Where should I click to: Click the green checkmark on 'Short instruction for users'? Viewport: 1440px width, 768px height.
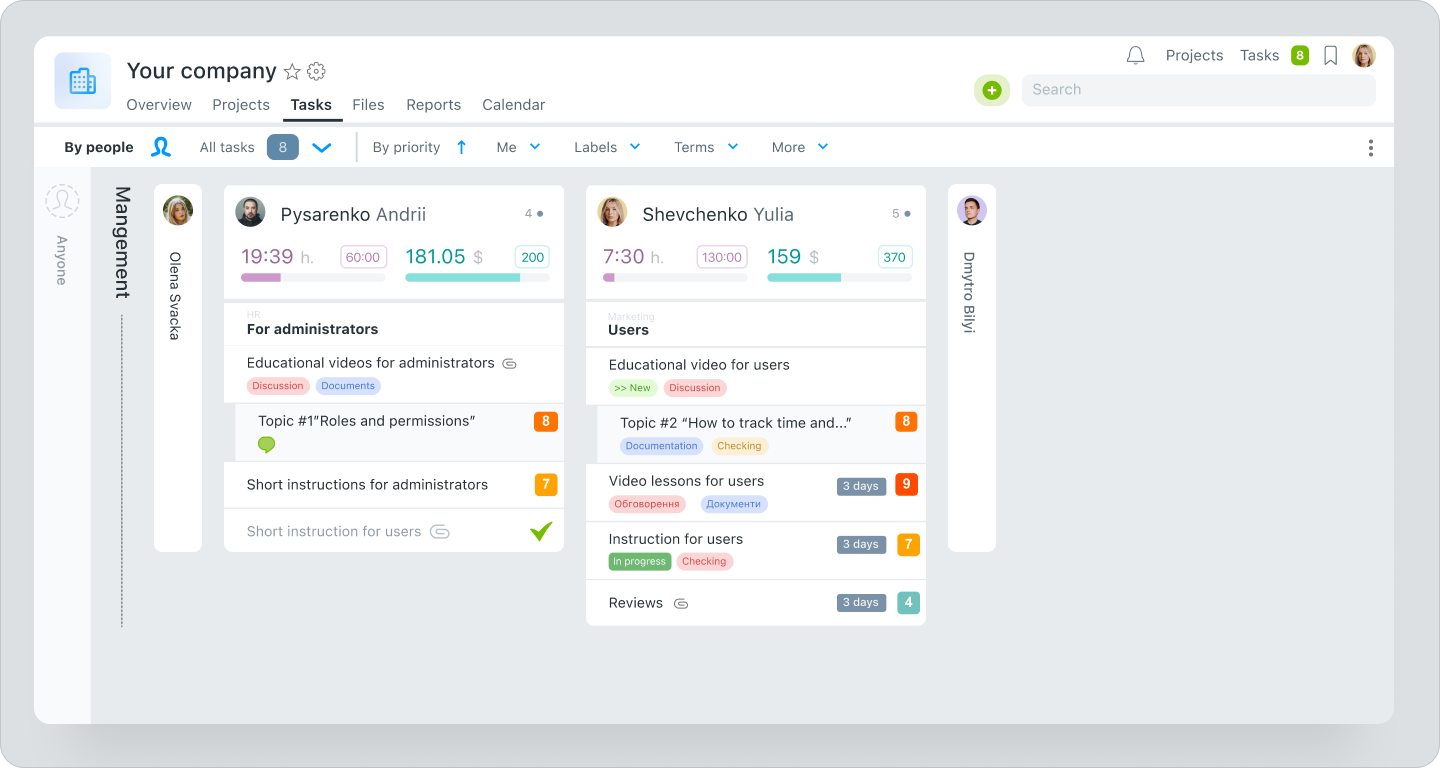coord(541,531)
